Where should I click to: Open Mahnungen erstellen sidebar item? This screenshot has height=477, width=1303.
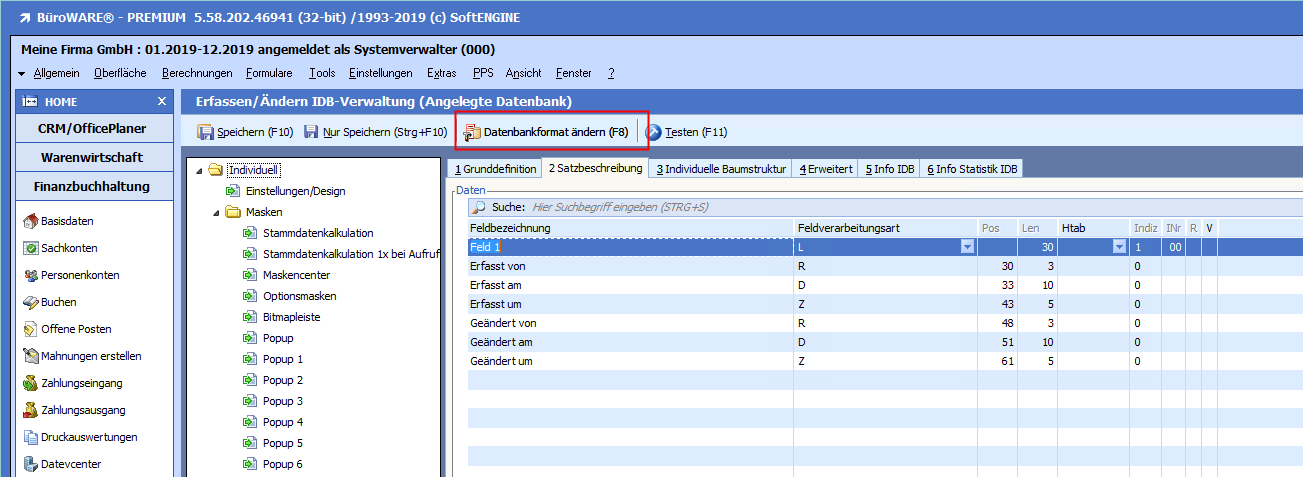coord(90,356)
